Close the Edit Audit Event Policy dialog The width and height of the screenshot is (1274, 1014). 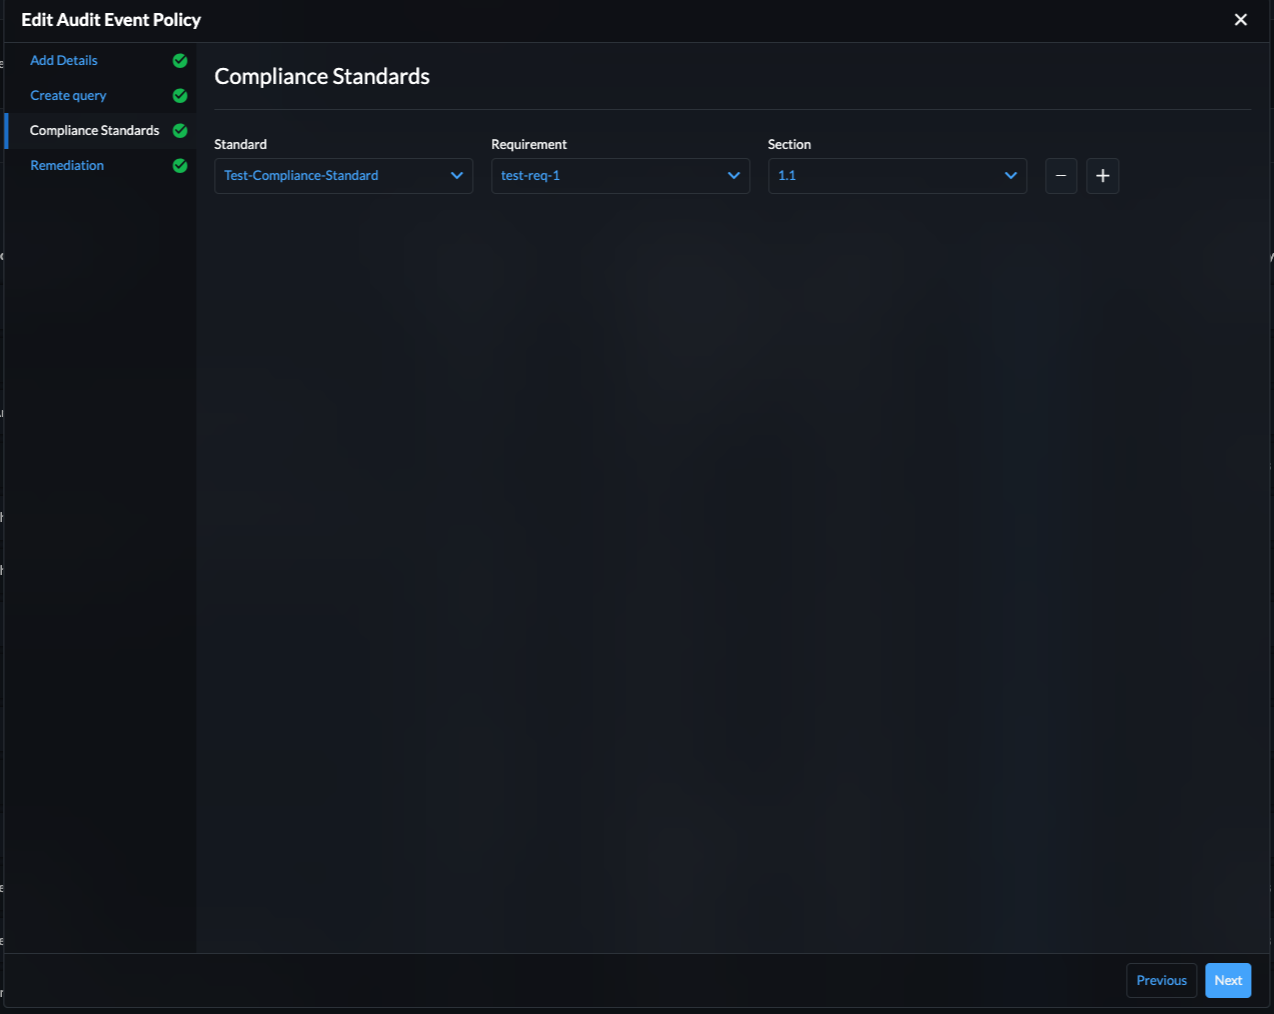[1240, 19]
